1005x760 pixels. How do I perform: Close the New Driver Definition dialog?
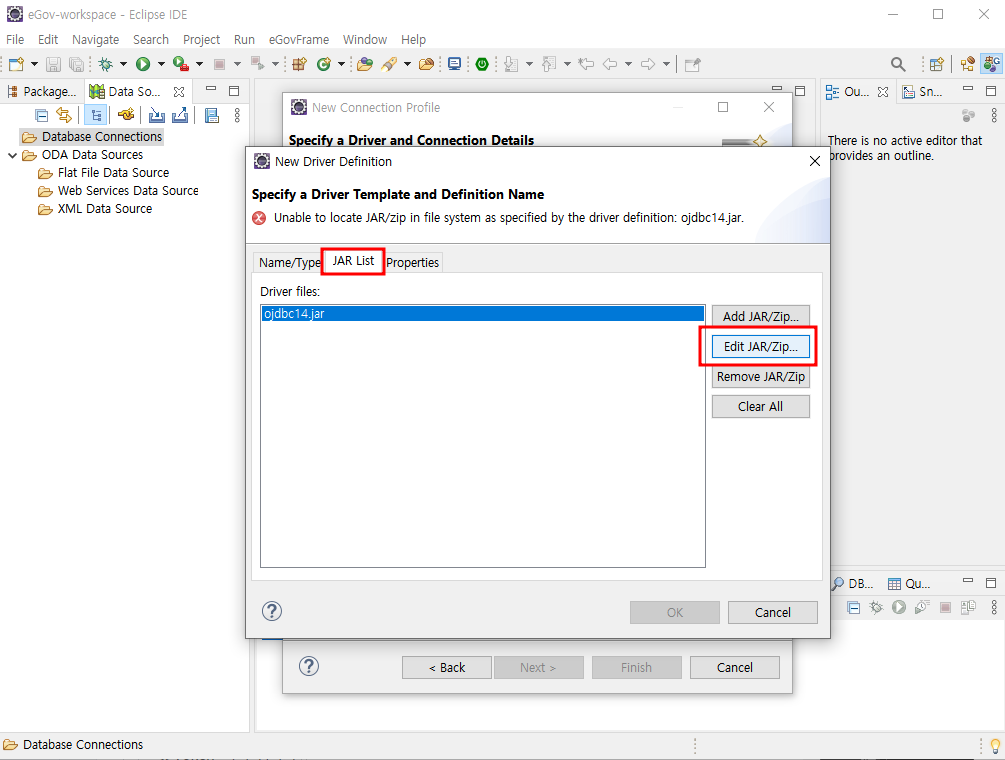pos(815,161)
